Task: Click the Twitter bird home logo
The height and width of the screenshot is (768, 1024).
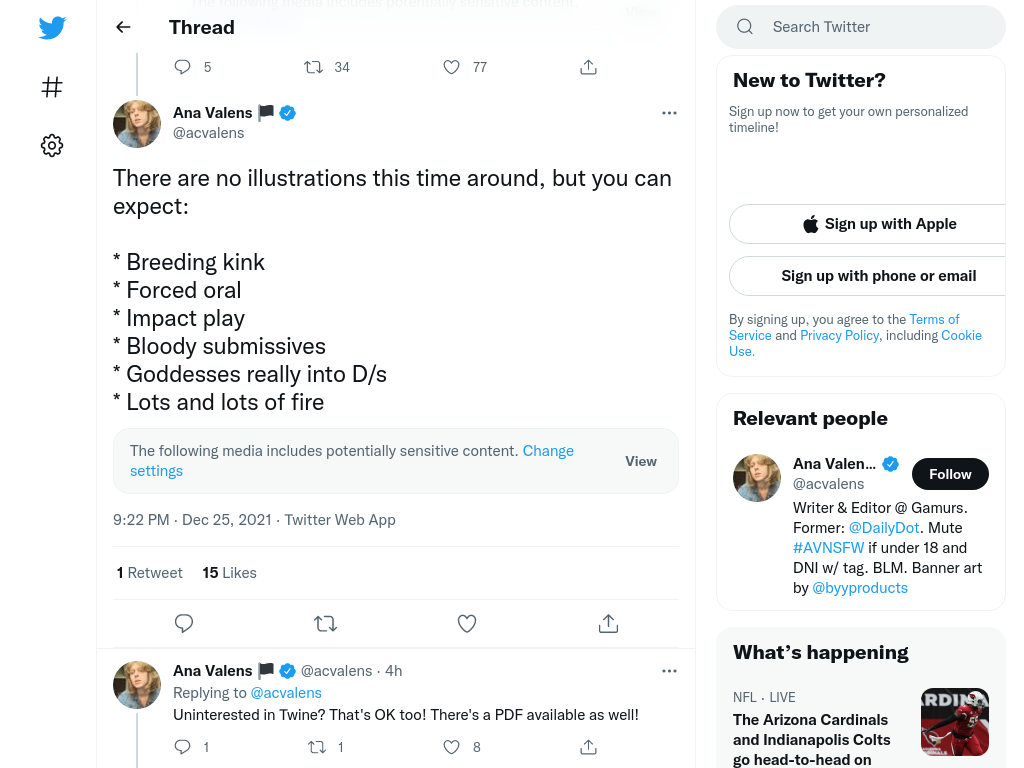Action: pos(52,28)
